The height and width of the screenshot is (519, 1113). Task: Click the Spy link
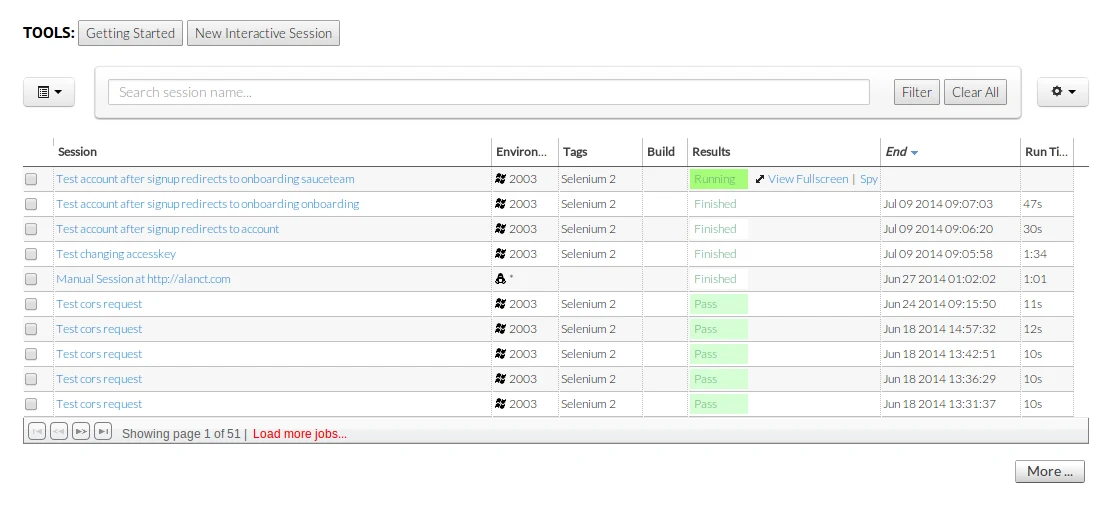869,179
